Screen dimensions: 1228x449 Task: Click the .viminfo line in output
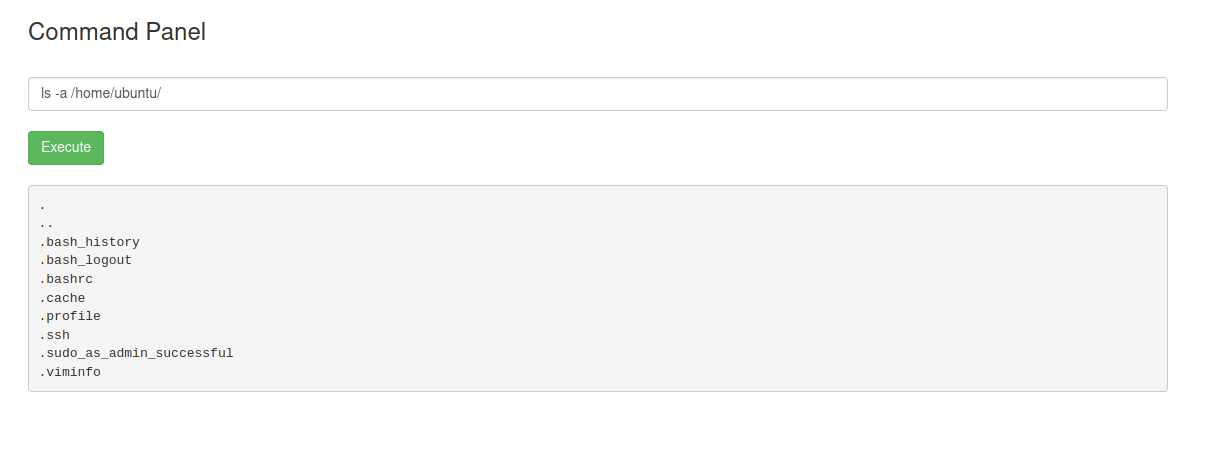pos(71,372)
